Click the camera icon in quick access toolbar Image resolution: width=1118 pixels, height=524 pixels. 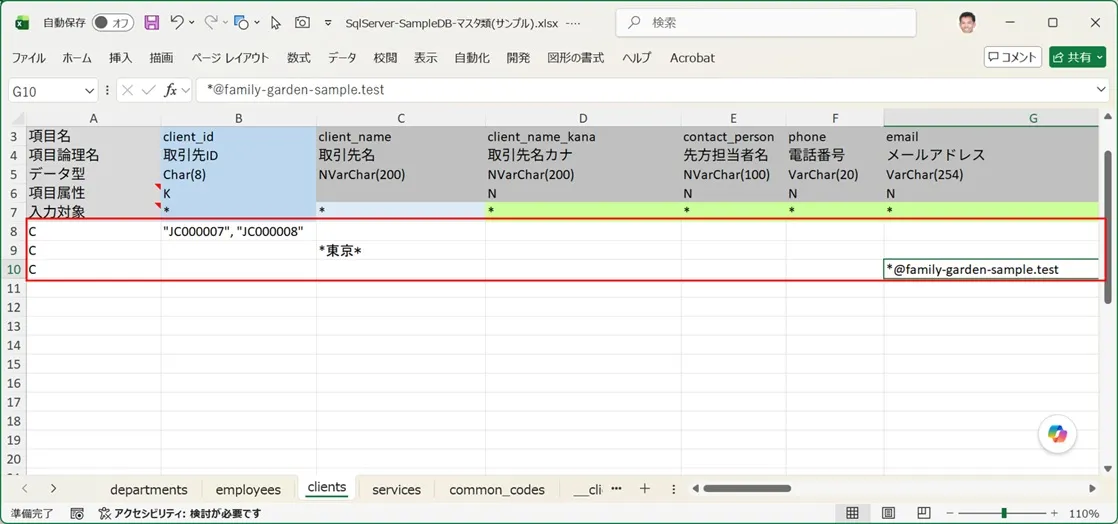[x=302, y=23]
